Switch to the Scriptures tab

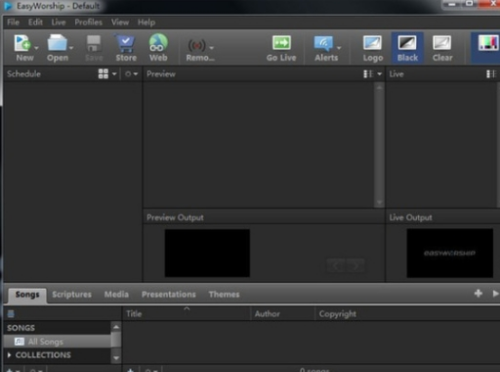click(72, 295)
